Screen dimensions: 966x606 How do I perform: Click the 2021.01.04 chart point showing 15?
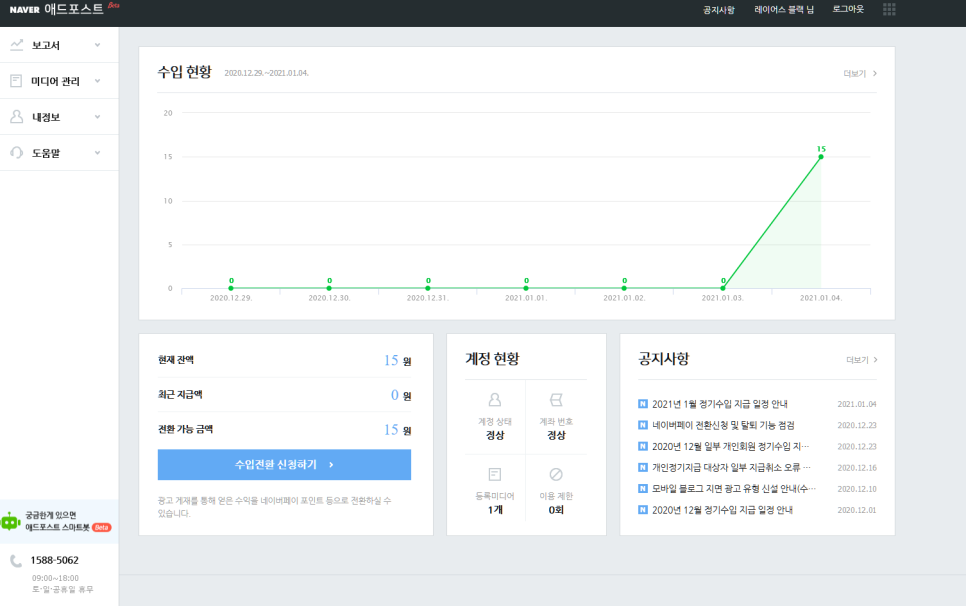coord(821,156)
